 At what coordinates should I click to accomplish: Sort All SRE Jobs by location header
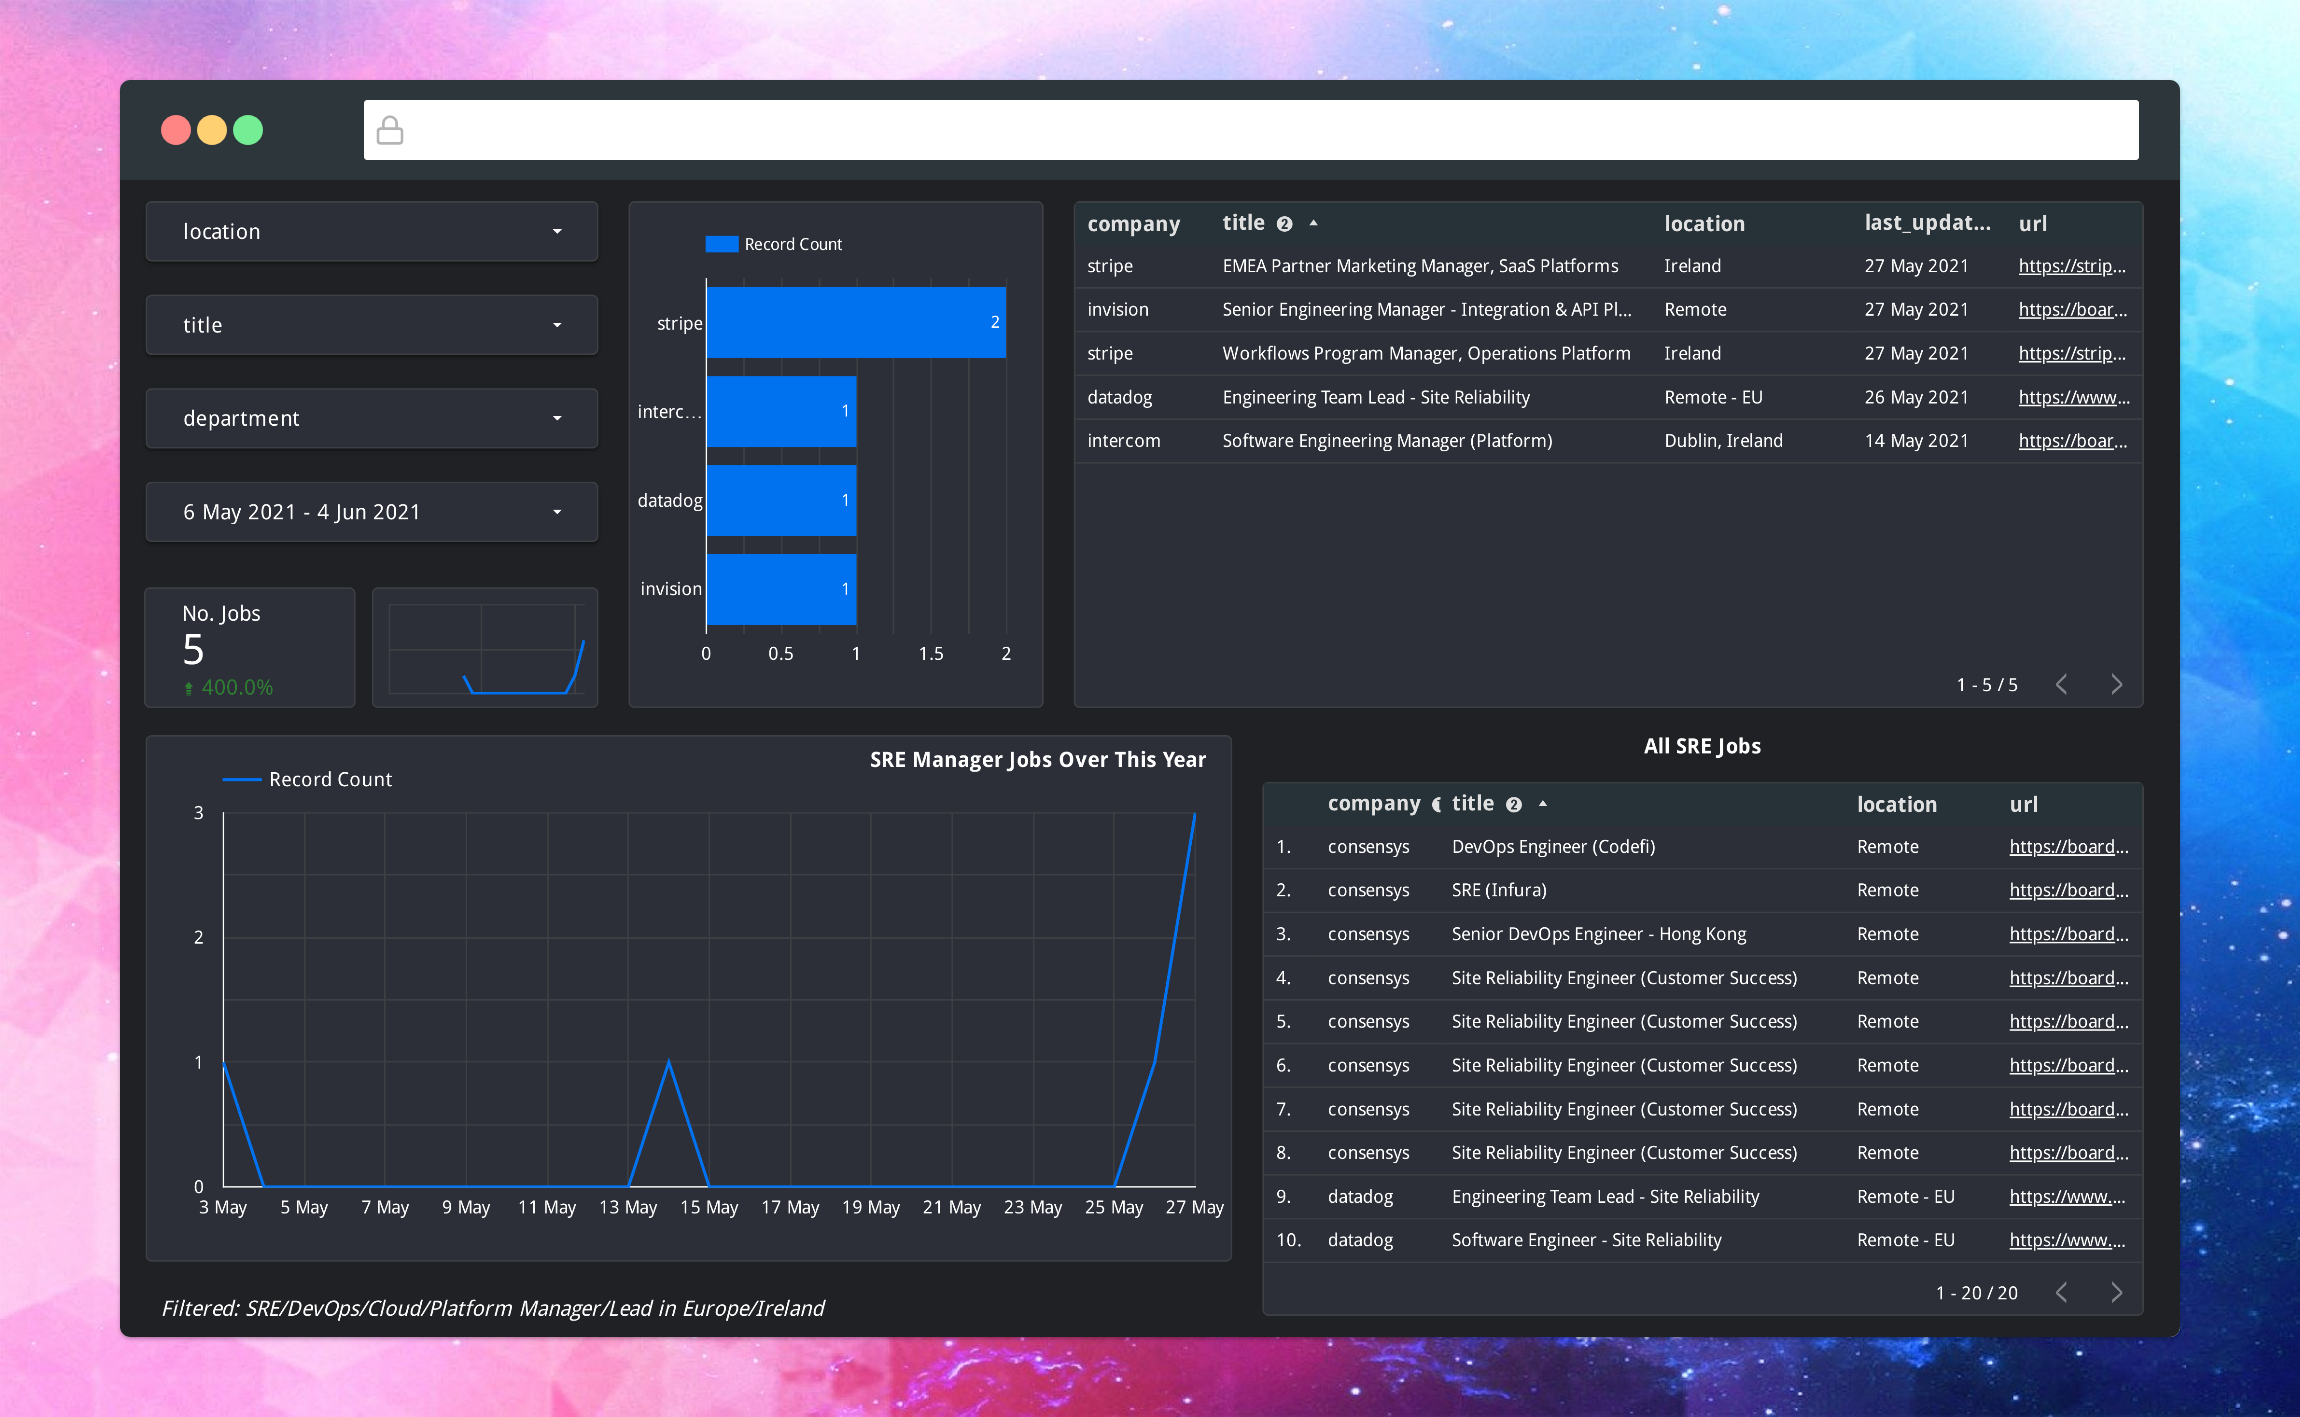click(1896, 805)
